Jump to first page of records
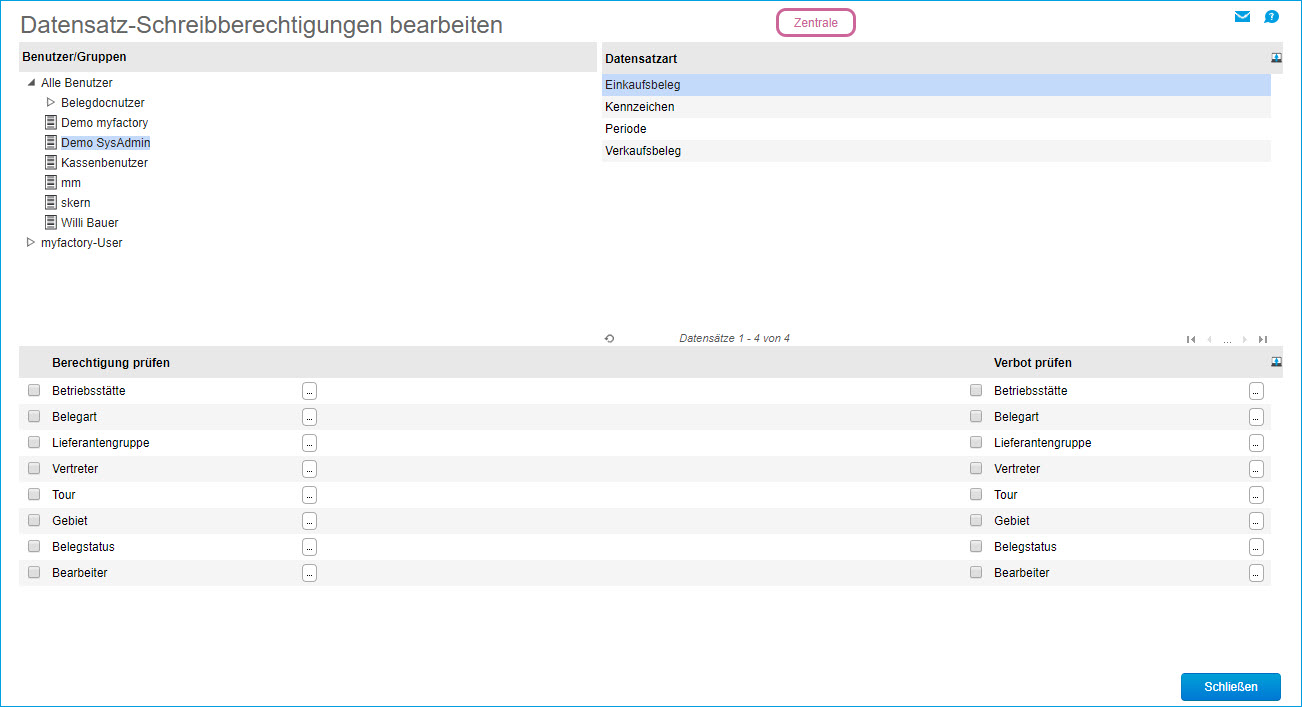Image resolution: width=1302 pixels, height=707 pixels. click(x=1191, y=339)
